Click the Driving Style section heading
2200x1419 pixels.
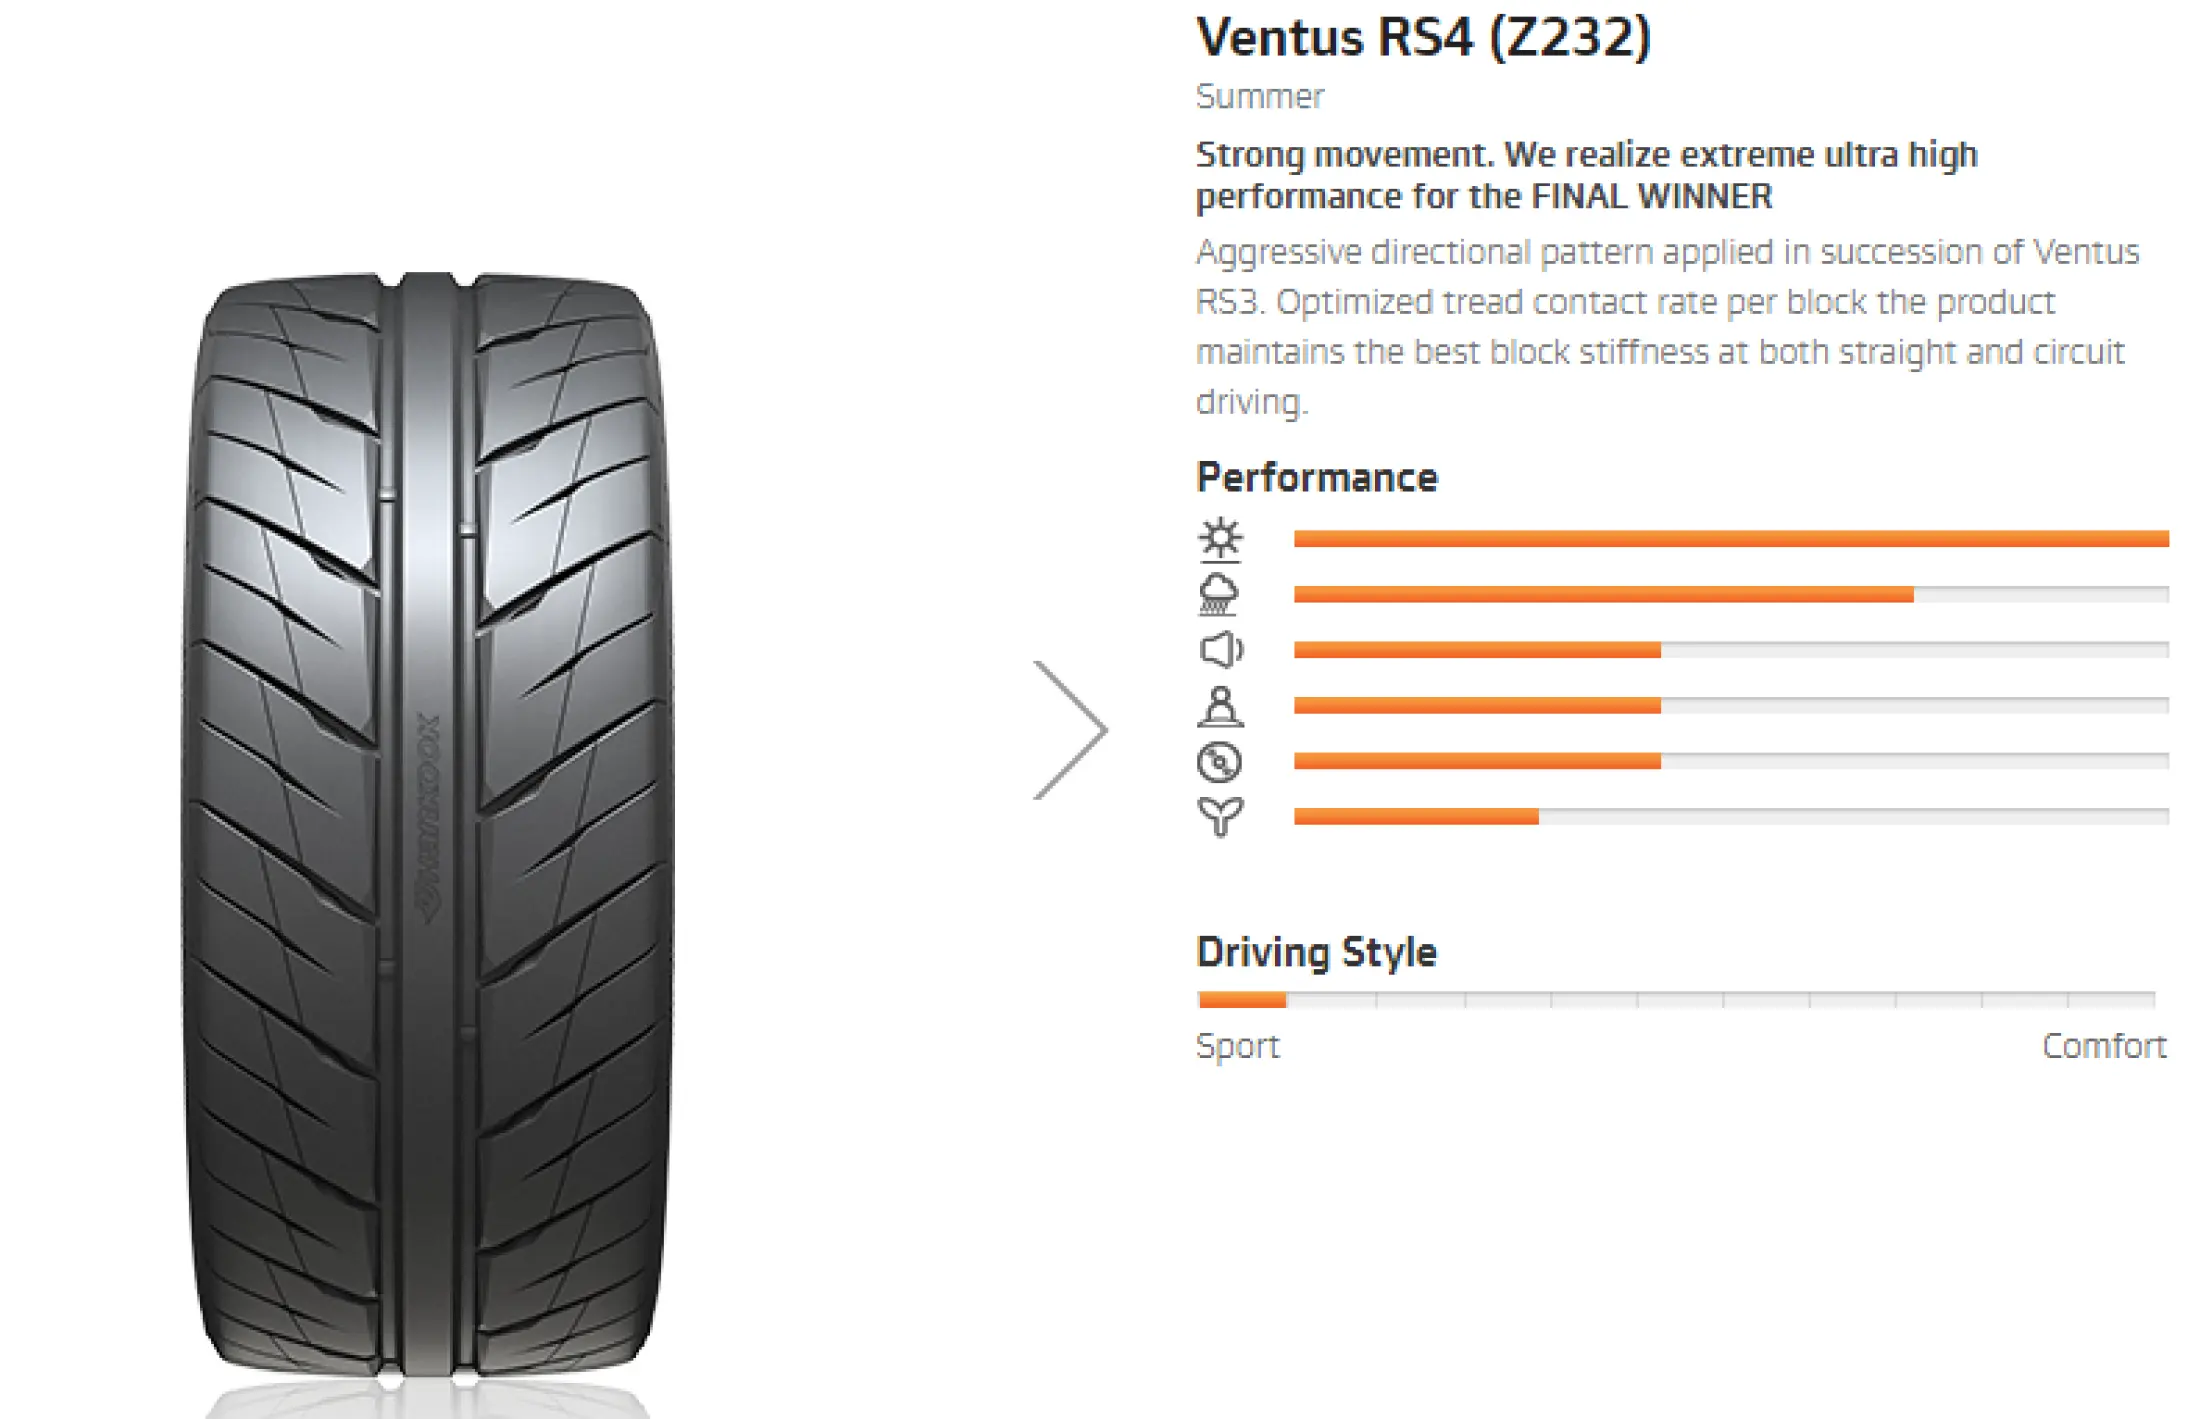click(x=1316, y=953)
